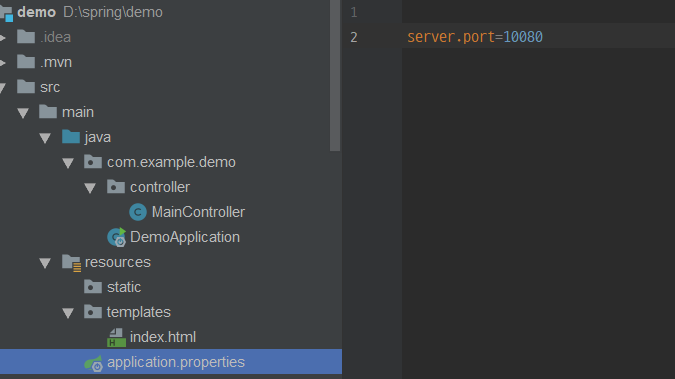
Task: Select the demo project root label
Action: pyautogui.click(x=37, y=12)
